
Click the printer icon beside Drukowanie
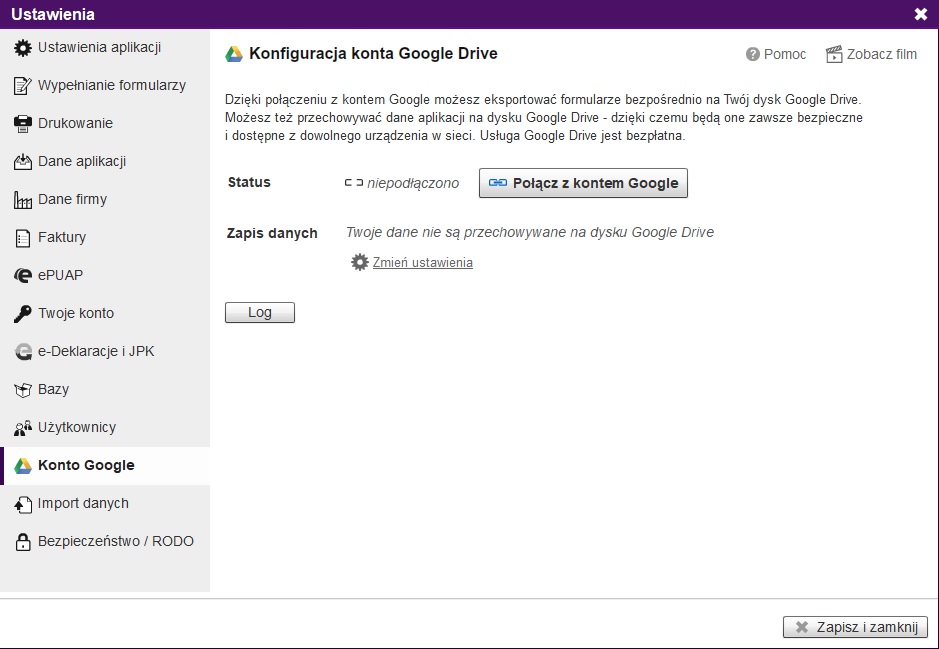pos(23,123)
